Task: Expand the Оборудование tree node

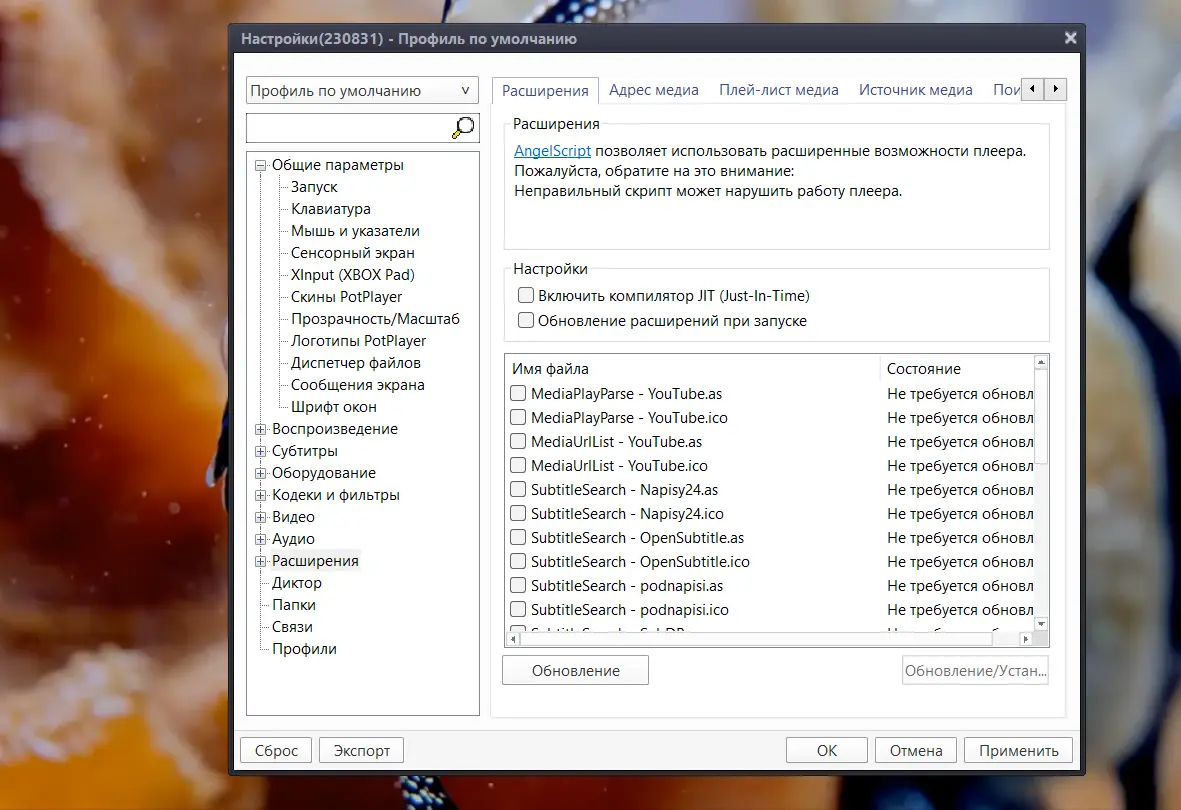Action: click(261, 473)
